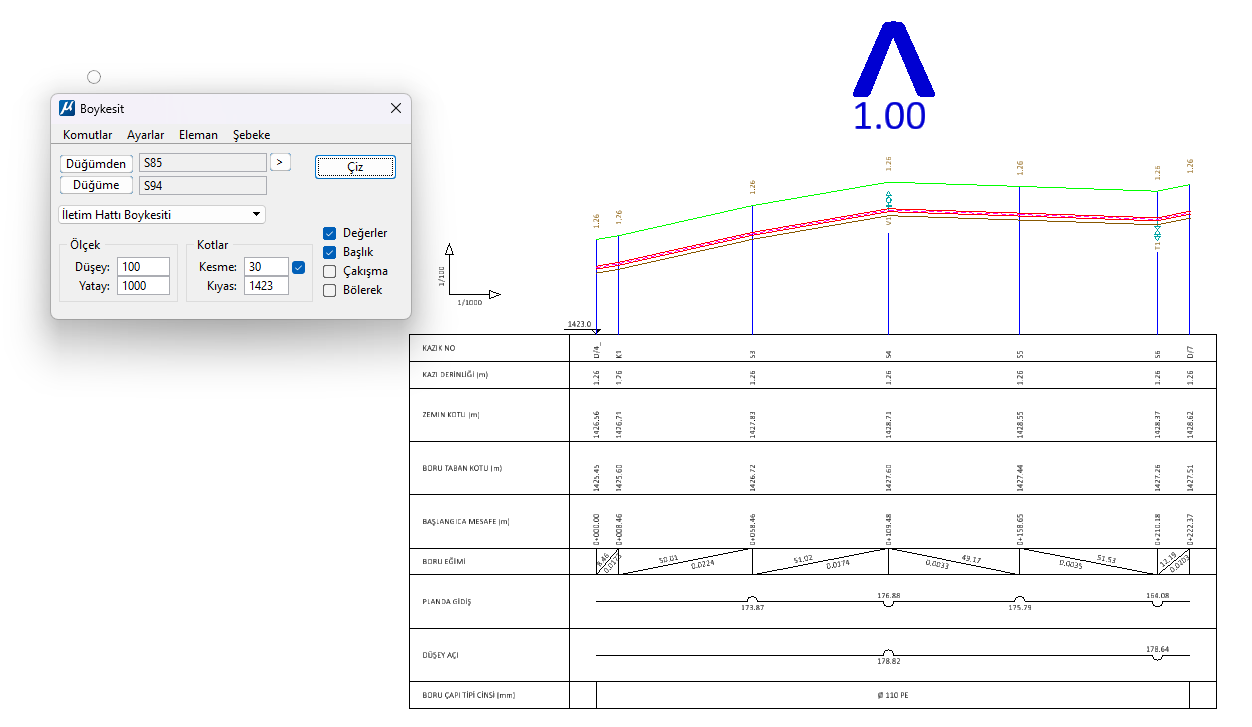Click the 164.08 plan angle value
Image resolution: width=1252 pixels, height=727 pixels.
point(1158,596)
